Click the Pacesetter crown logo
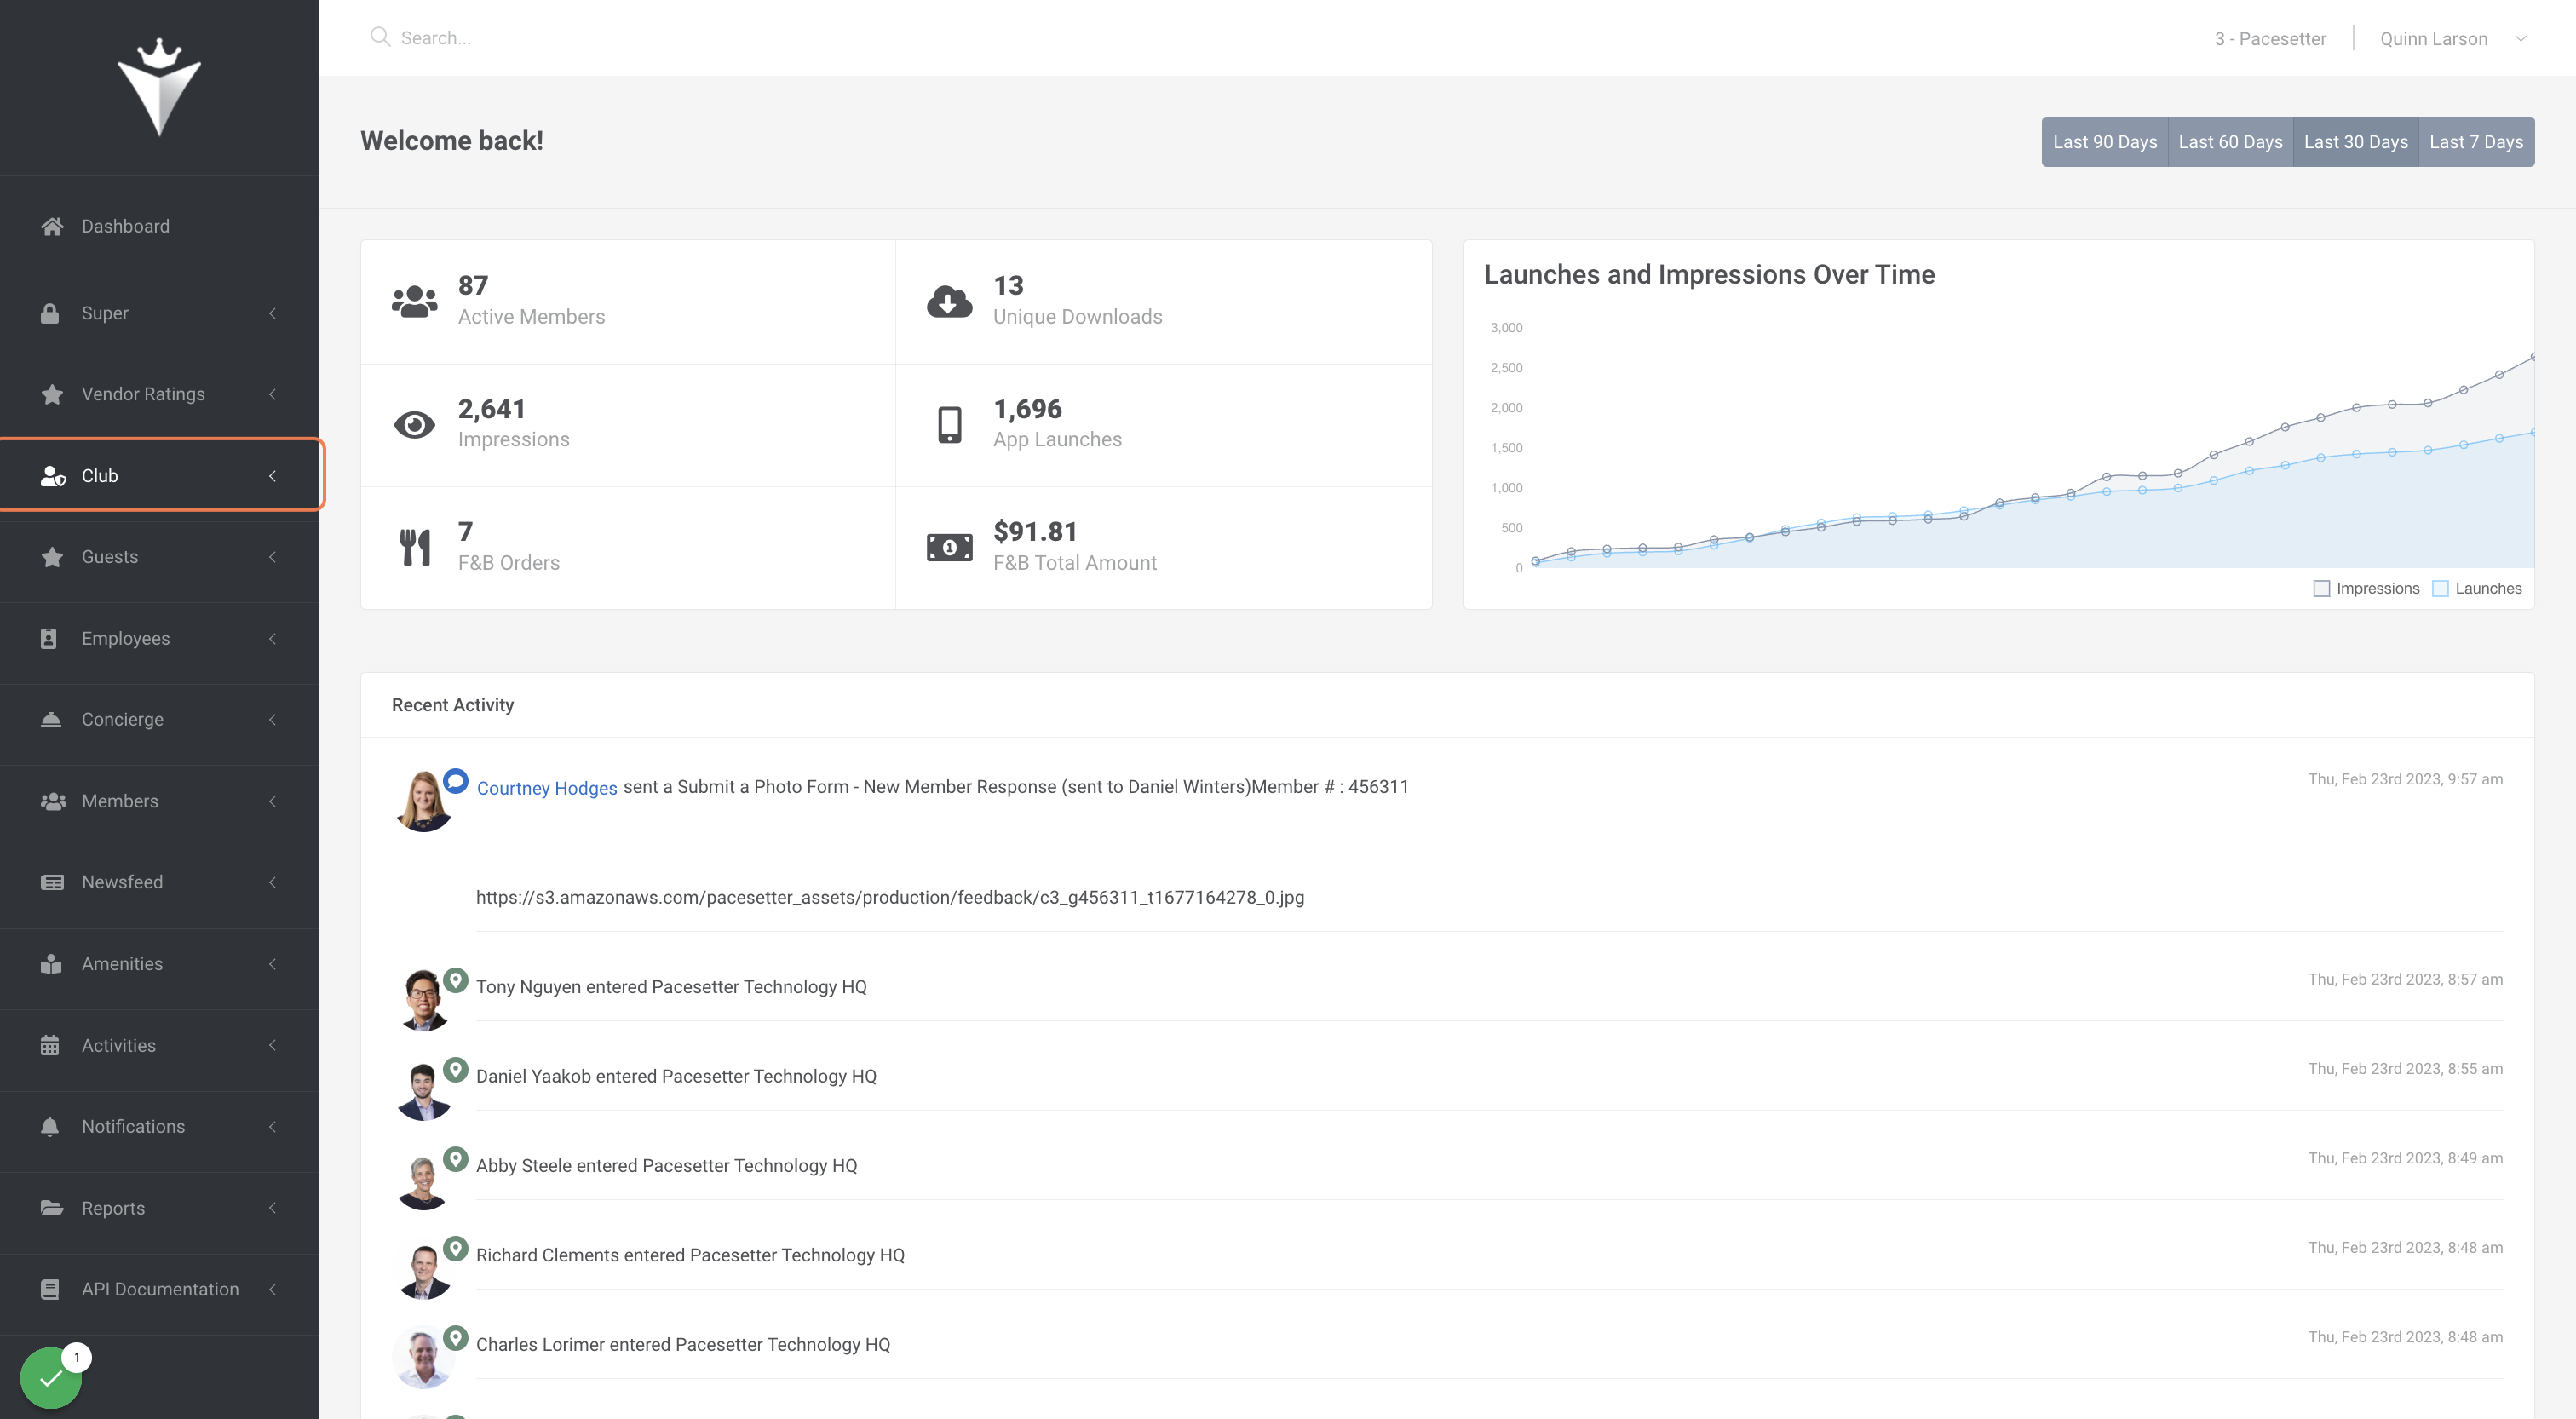2576x1419 pixels. click(159, 87)
